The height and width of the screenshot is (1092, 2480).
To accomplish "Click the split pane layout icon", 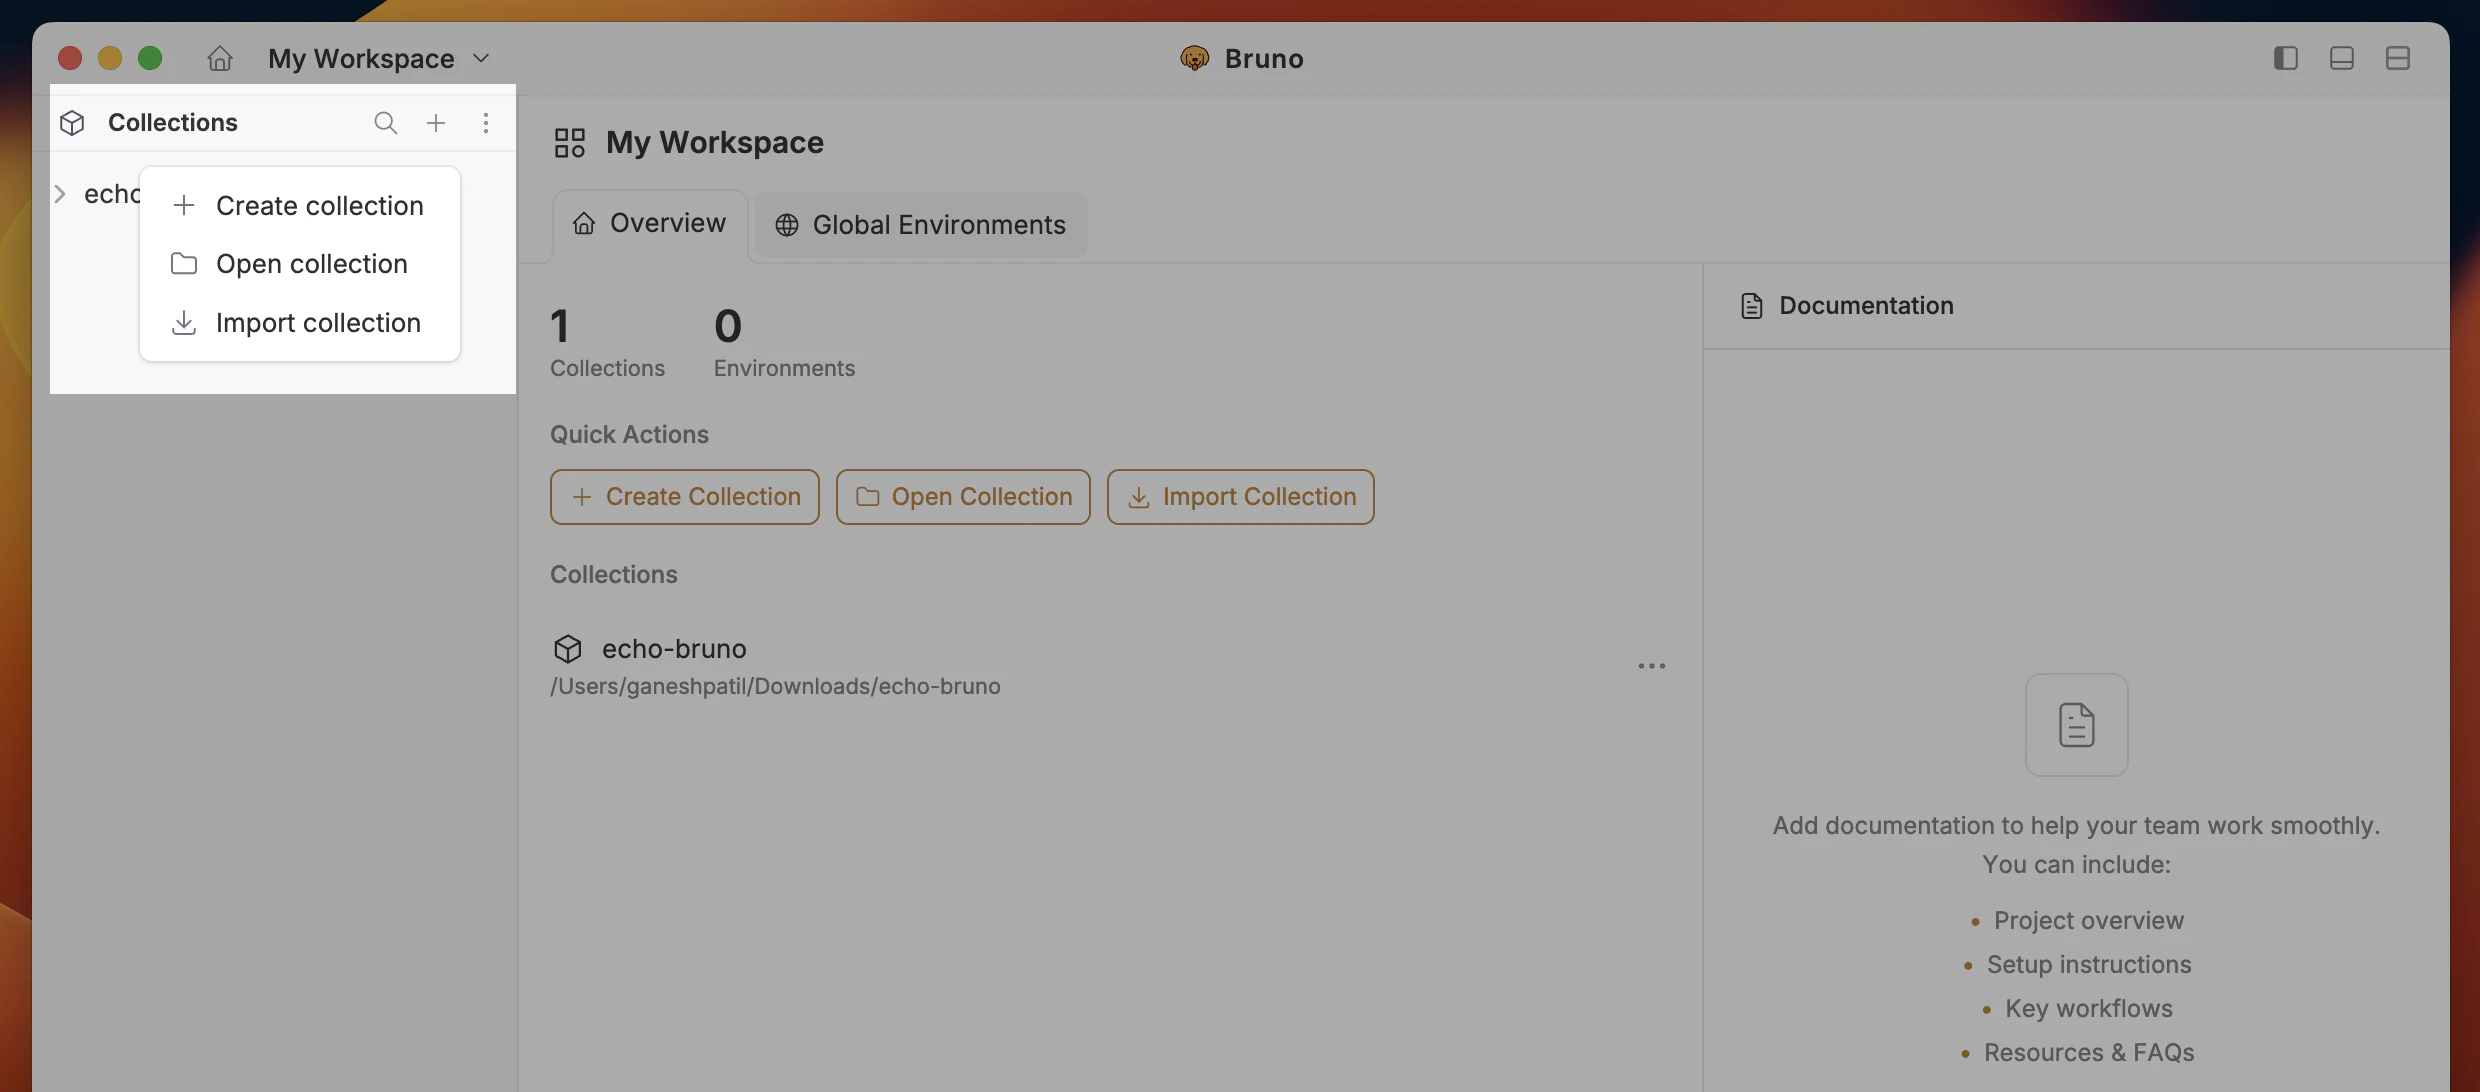I will pyautogui.click(x=2397, y=58).
